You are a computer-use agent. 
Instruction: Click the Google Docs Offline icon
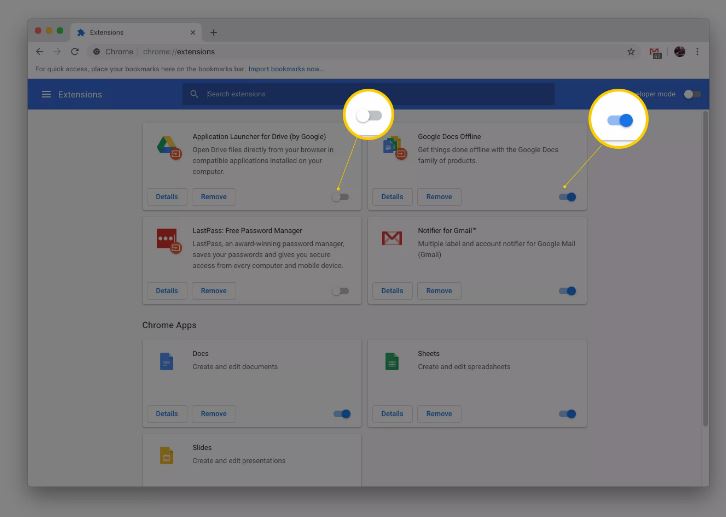[394, 148]
